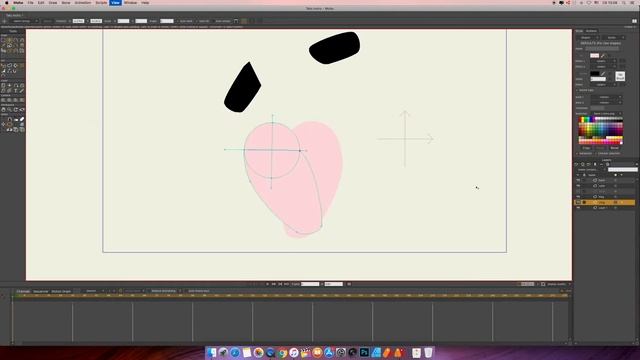Open the Smooth interpolation dropdown in timeline
The height and width of the screenshot is (360, 640).
pos(94,291)
